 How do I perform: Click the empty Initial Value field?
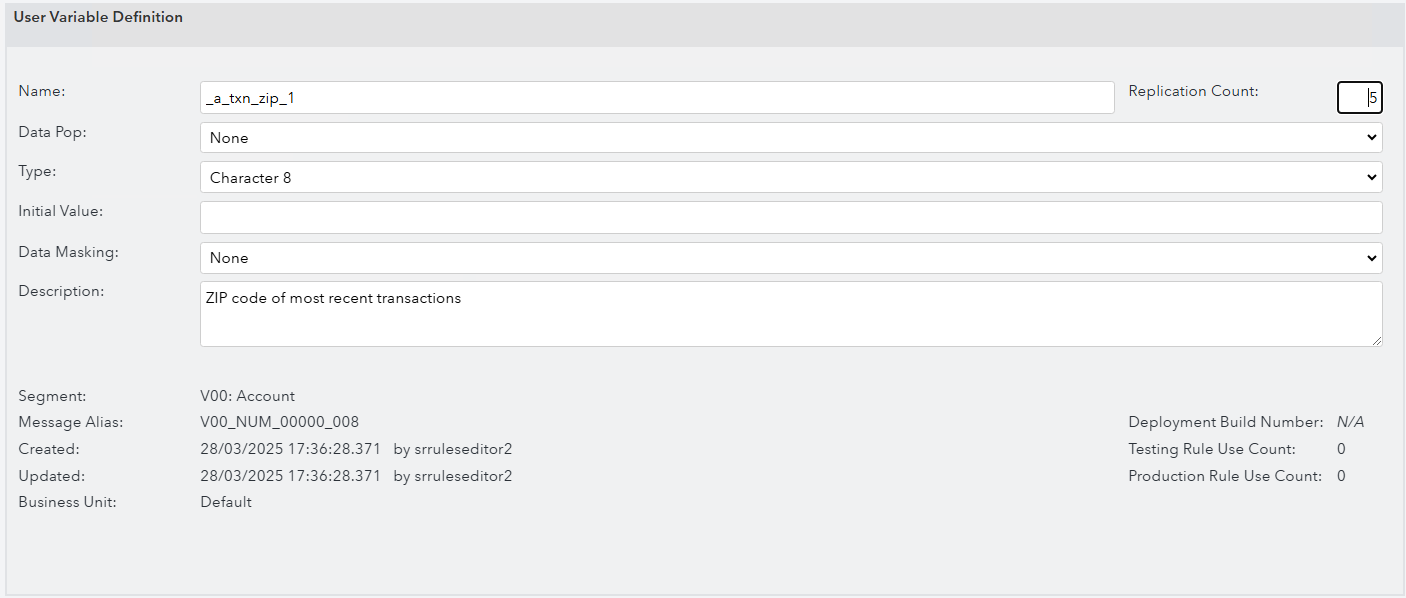pyautogui.click(x=790, y=217)
